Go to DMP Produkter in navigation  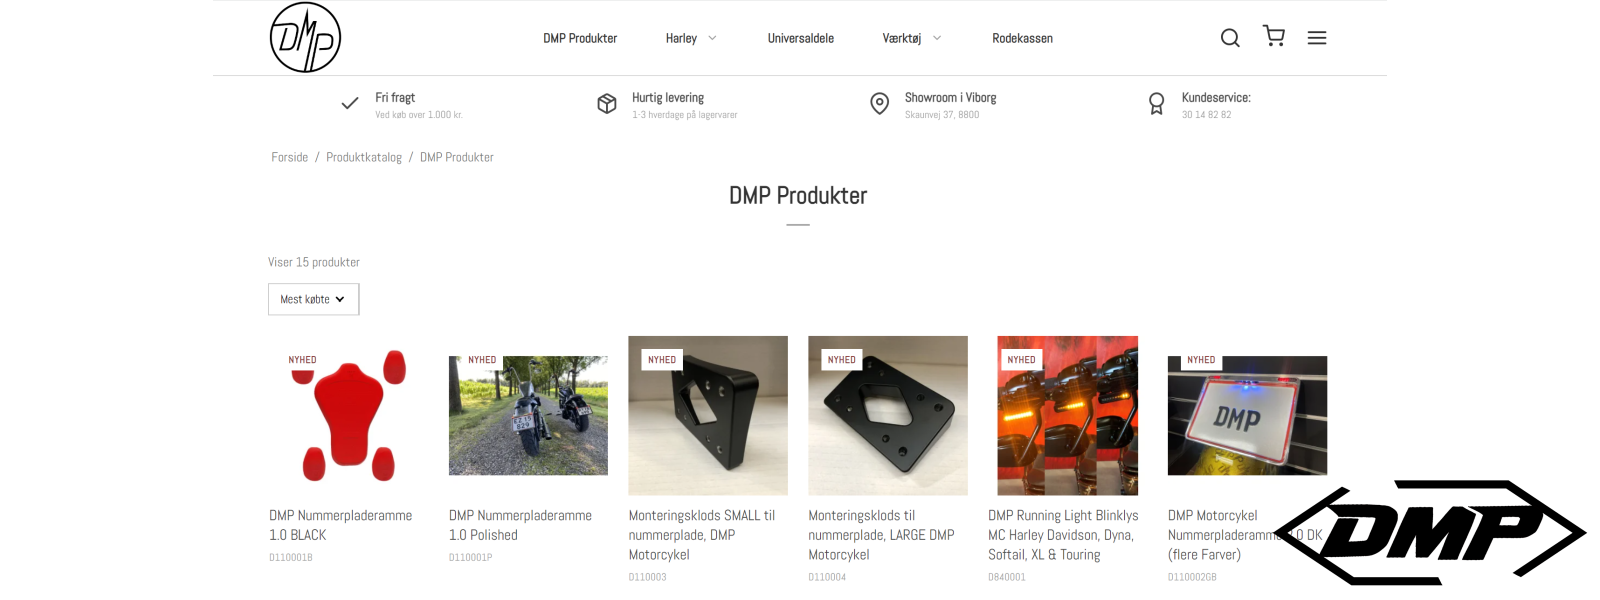pyautogui.click(x=580, y=39)
